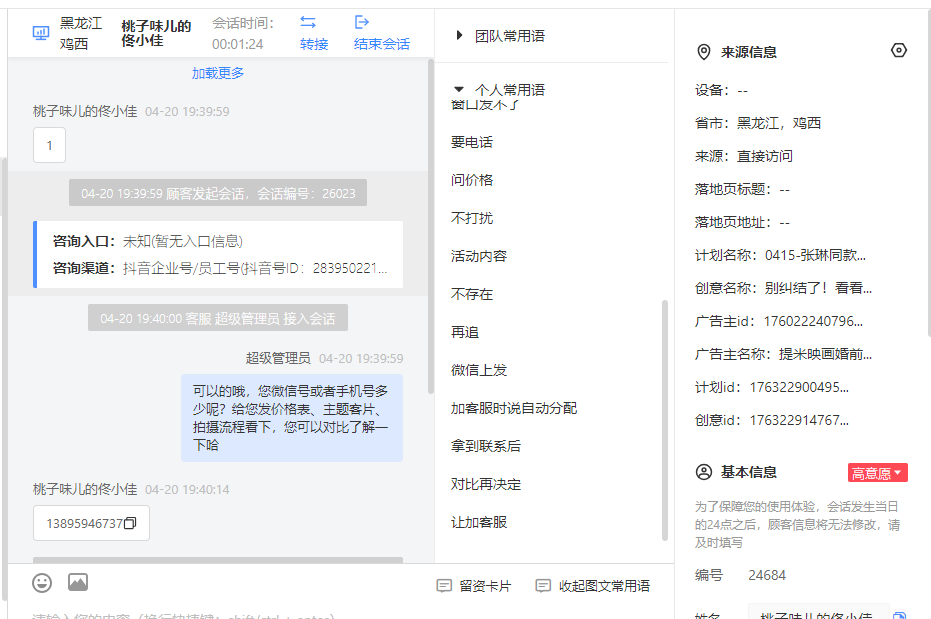The height and width of the screenshot is (619, 931).
Task: Click the 广告主名称 提米映画婚前 value
Action: 825,354
